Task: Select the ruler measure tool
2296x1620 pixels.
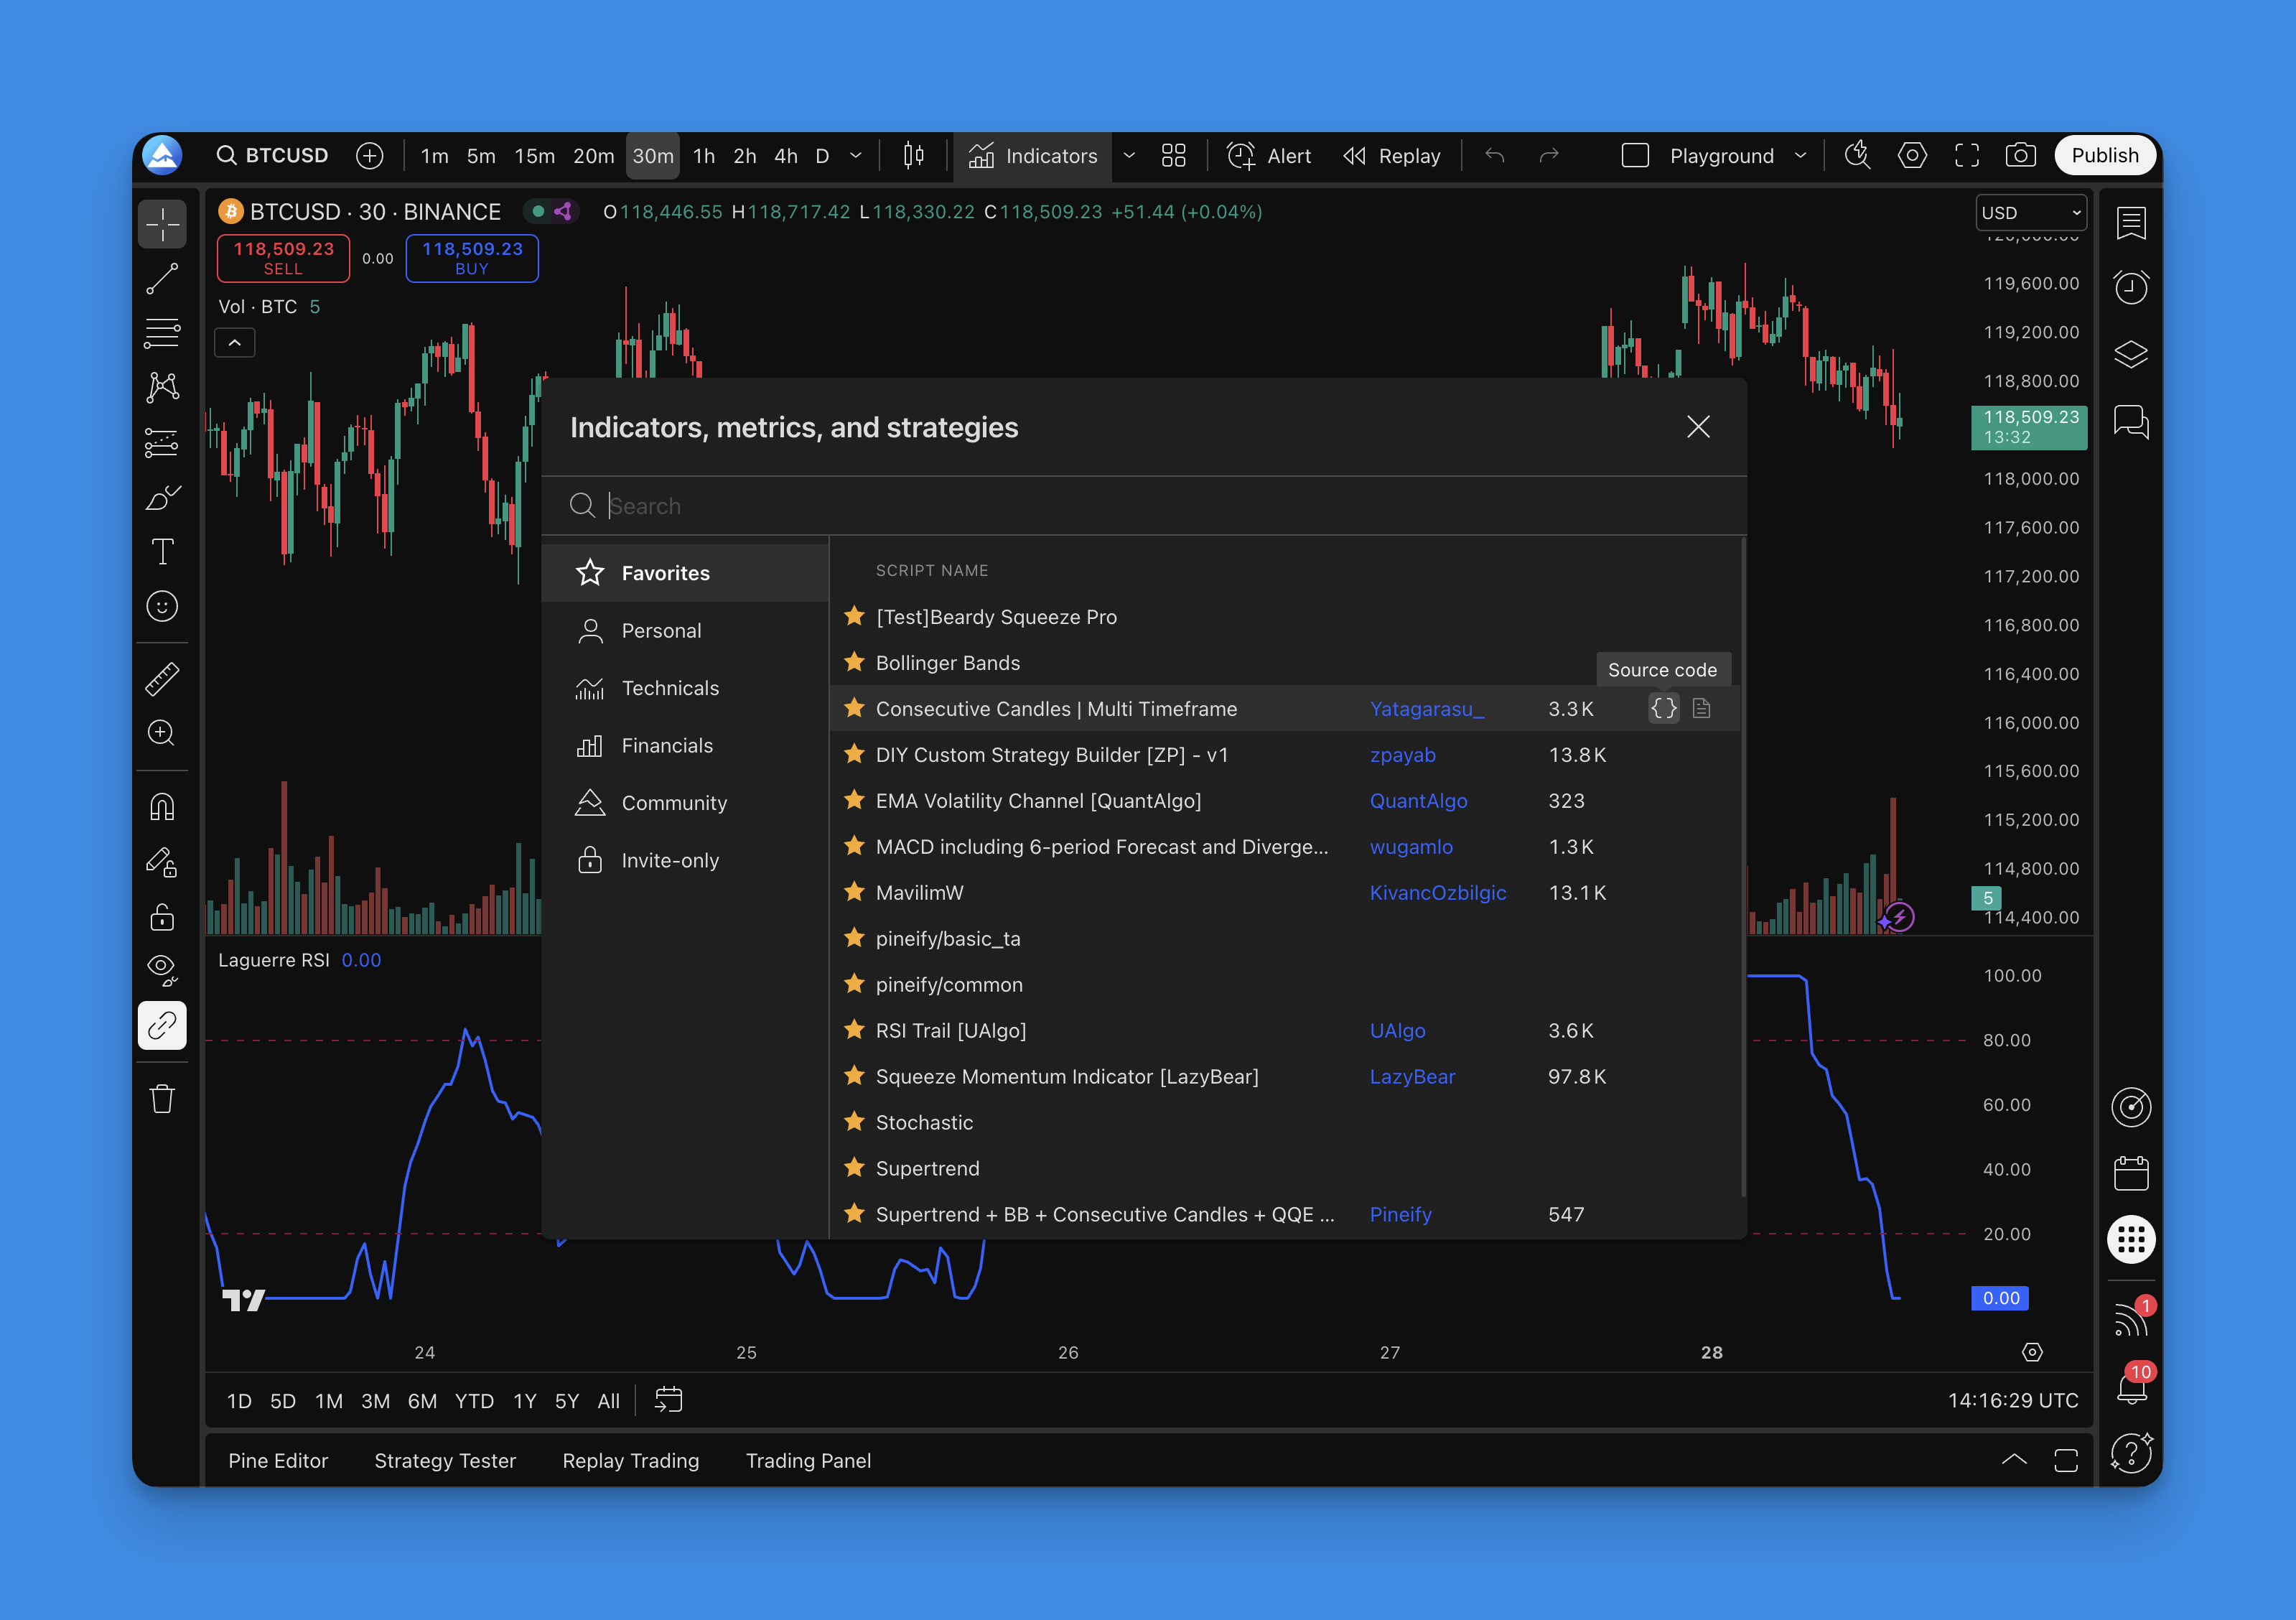Action: tap(162, 679)
